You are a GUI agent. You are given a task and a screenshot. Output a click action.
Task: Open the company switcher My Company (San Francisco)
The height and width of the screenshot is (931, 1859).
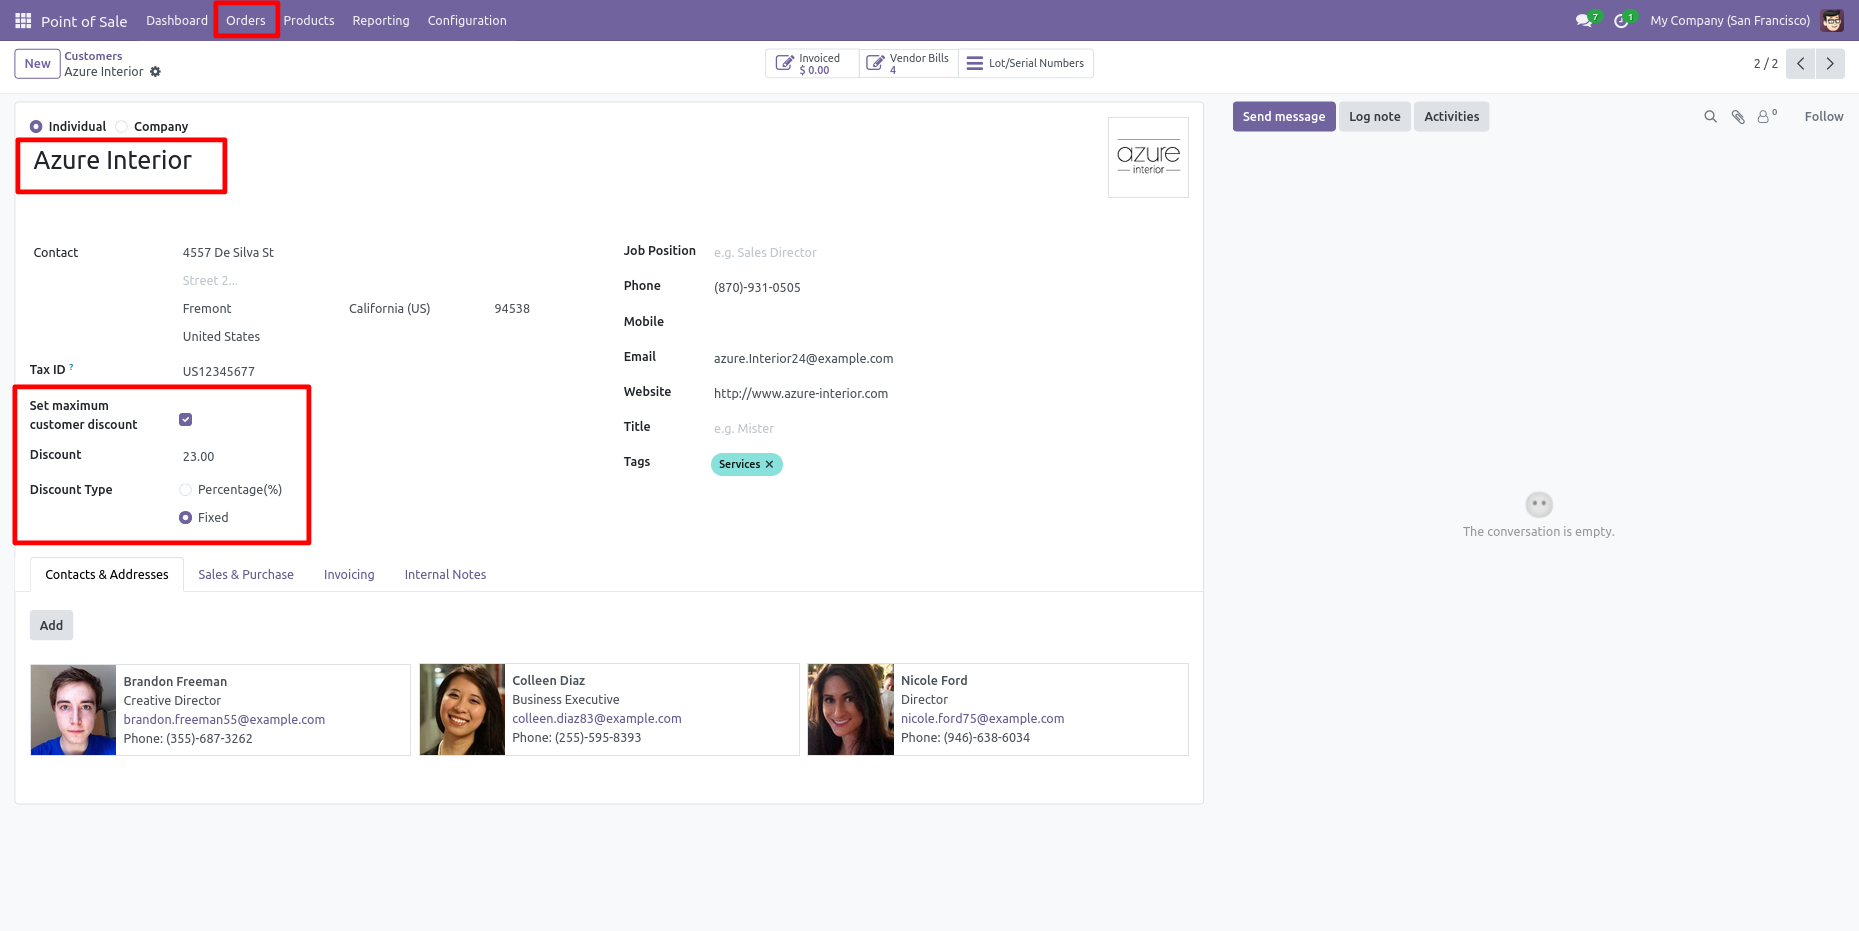1730,20
